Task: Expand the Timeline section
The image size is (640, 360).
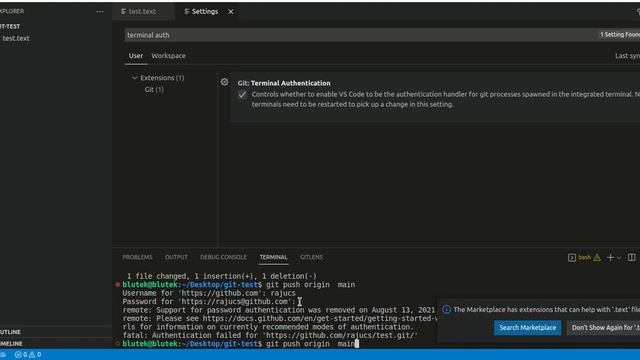Action: (x=56, y=344)
